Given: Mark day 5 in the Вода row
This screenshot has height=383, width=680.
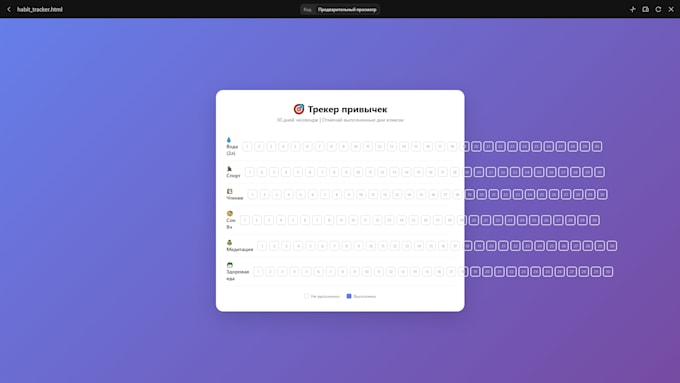Looking at the screenshot, I should (x=295, y=147).
